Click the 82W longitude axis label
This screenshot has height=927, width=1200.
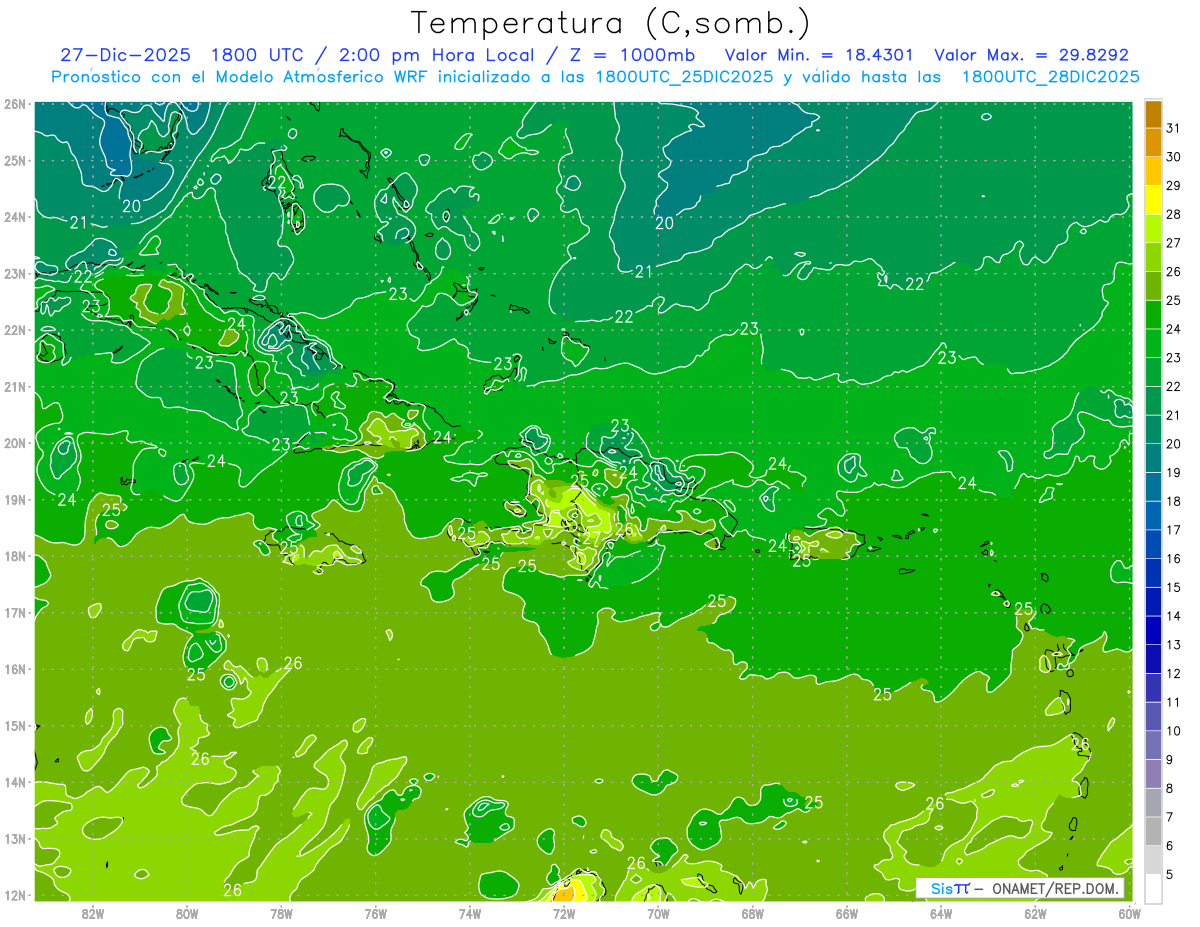pyautogui.click(x=93, y=913)
